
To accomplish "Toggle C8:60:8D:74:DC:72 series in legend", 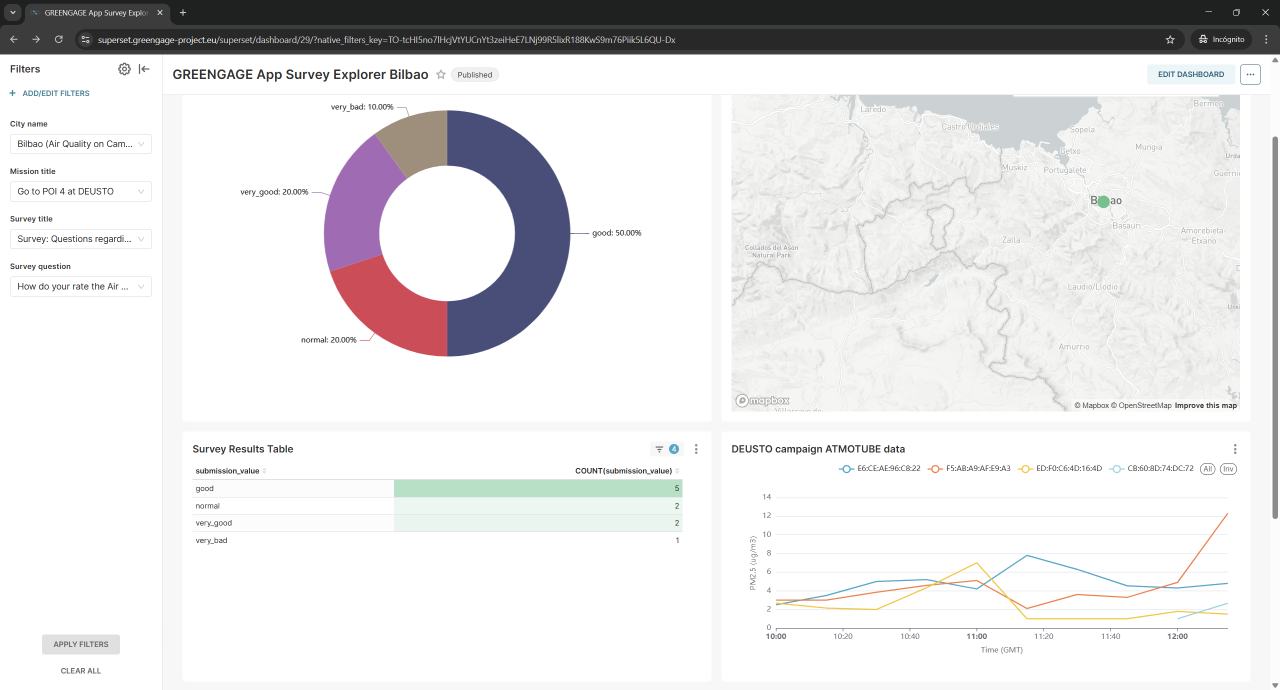I will (x=1151, y=468).
